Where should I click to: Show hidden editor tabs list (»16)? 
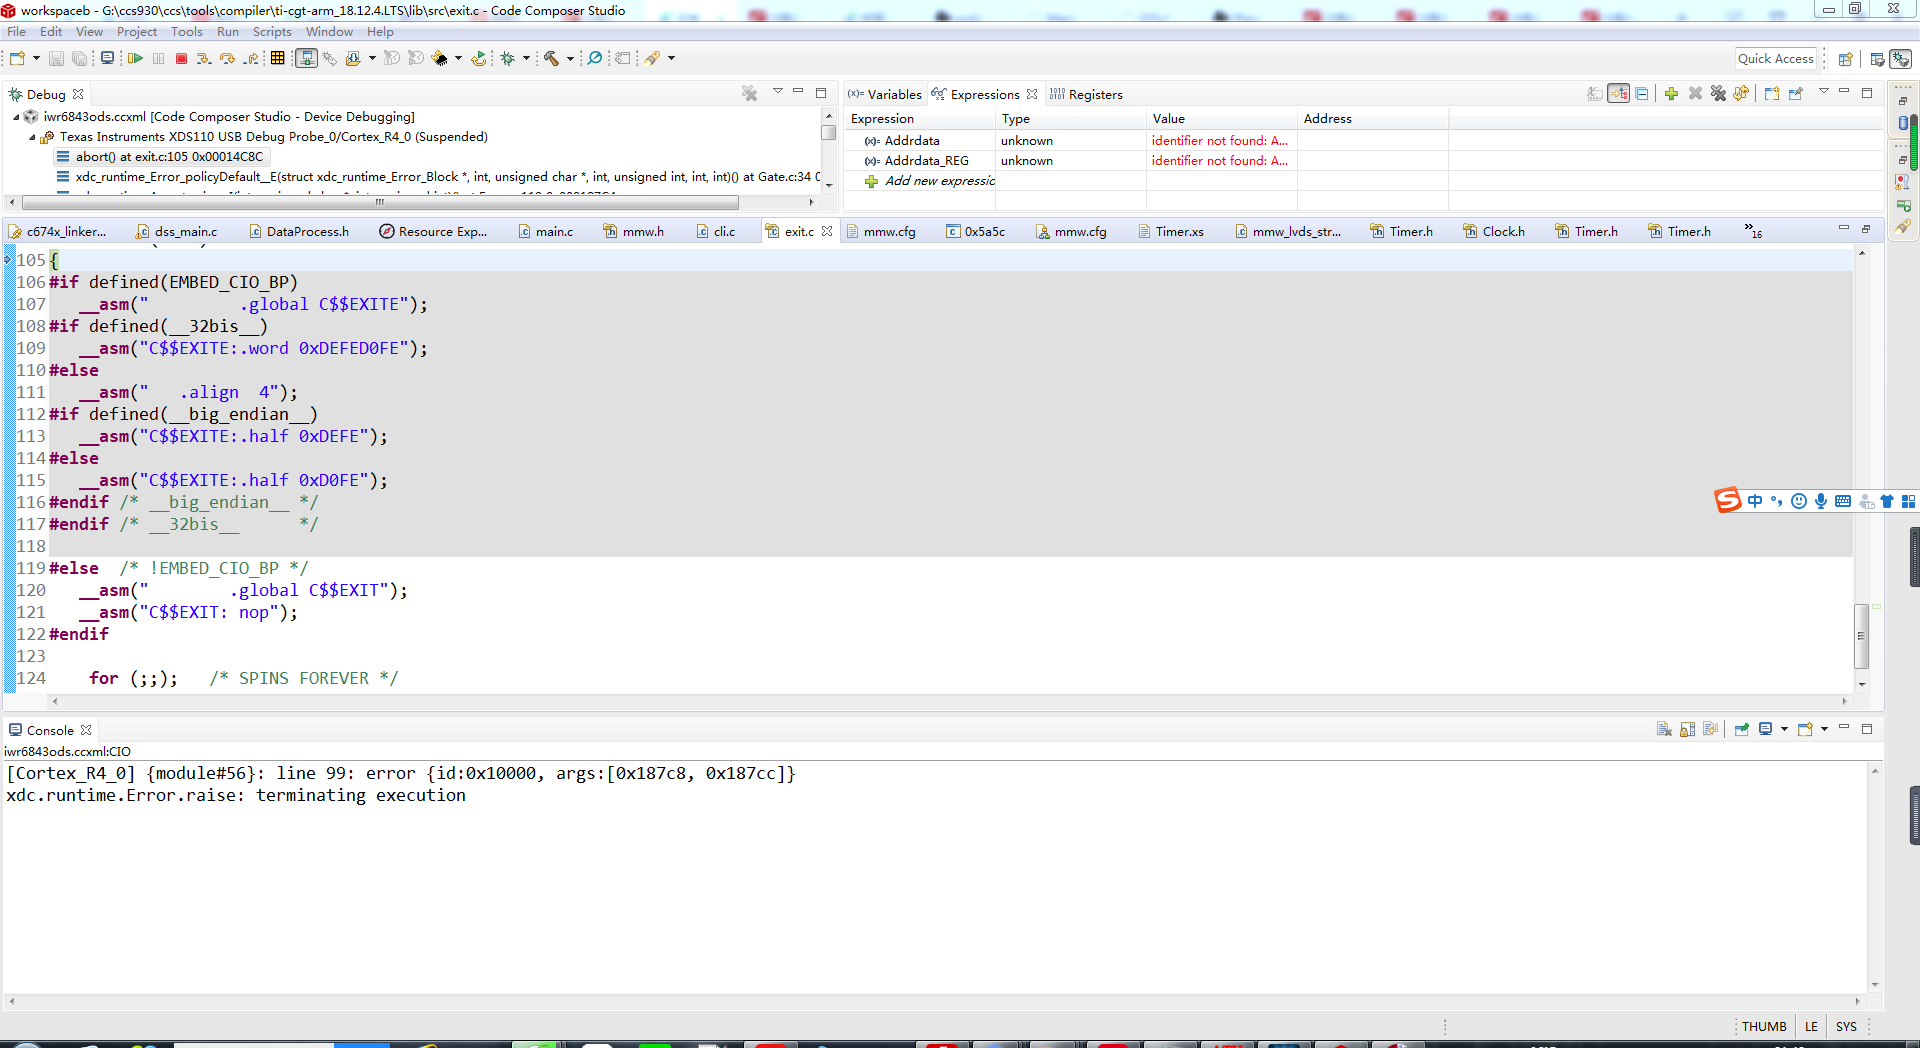click(x=1754, y=231)
